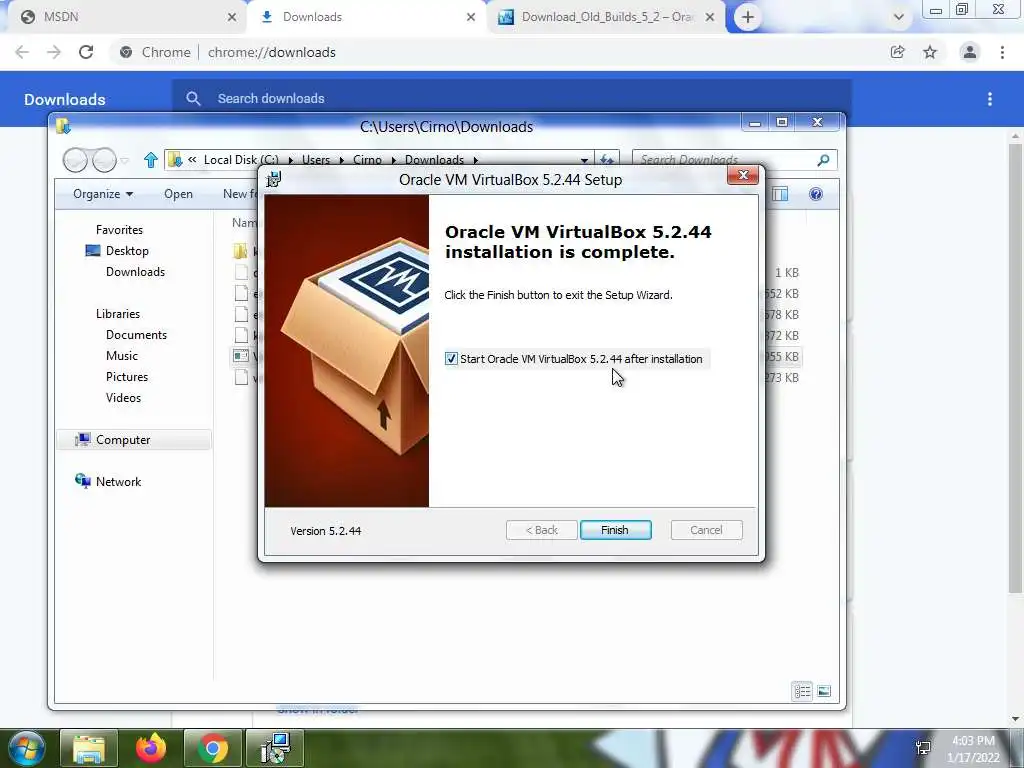Viewport: 1024px width, 768px height.
Task: Click Favorites header in Explorer sidebar
Action: tap(119, 230)
